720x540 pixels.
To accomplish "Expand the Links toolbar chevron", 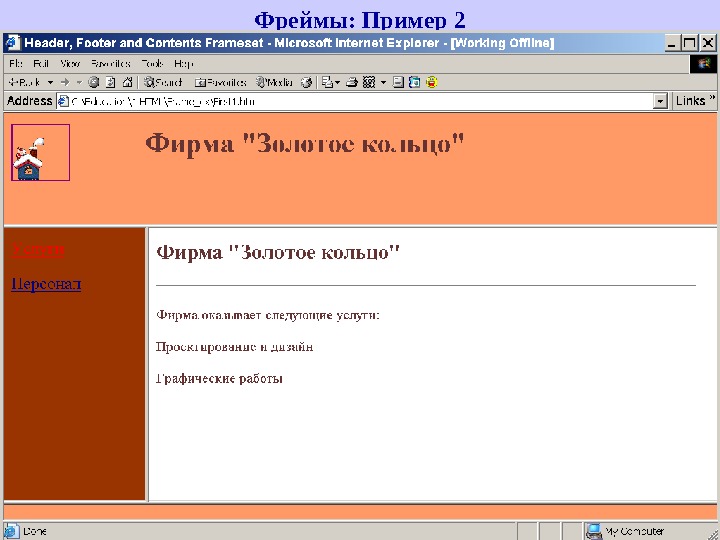I will click(x=712, y=98).
